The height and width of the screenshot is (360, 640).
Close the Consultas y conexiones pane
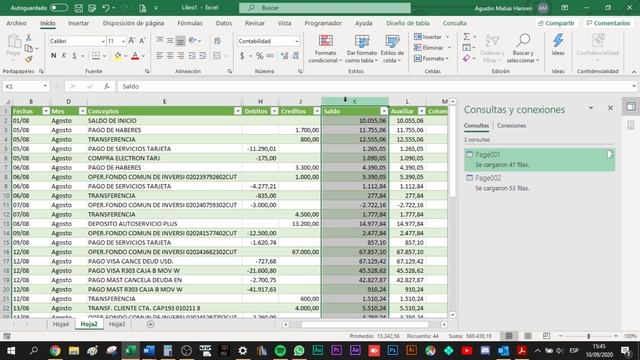[610, 108]
